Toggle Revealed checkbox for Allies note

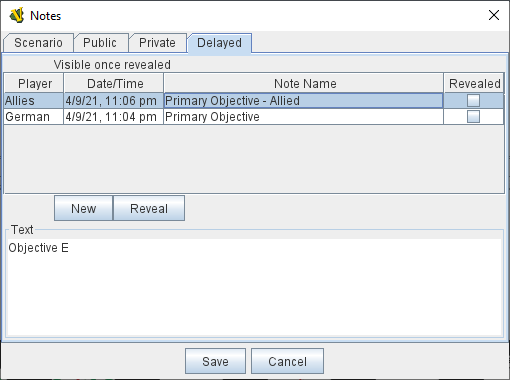click(473, 100)
